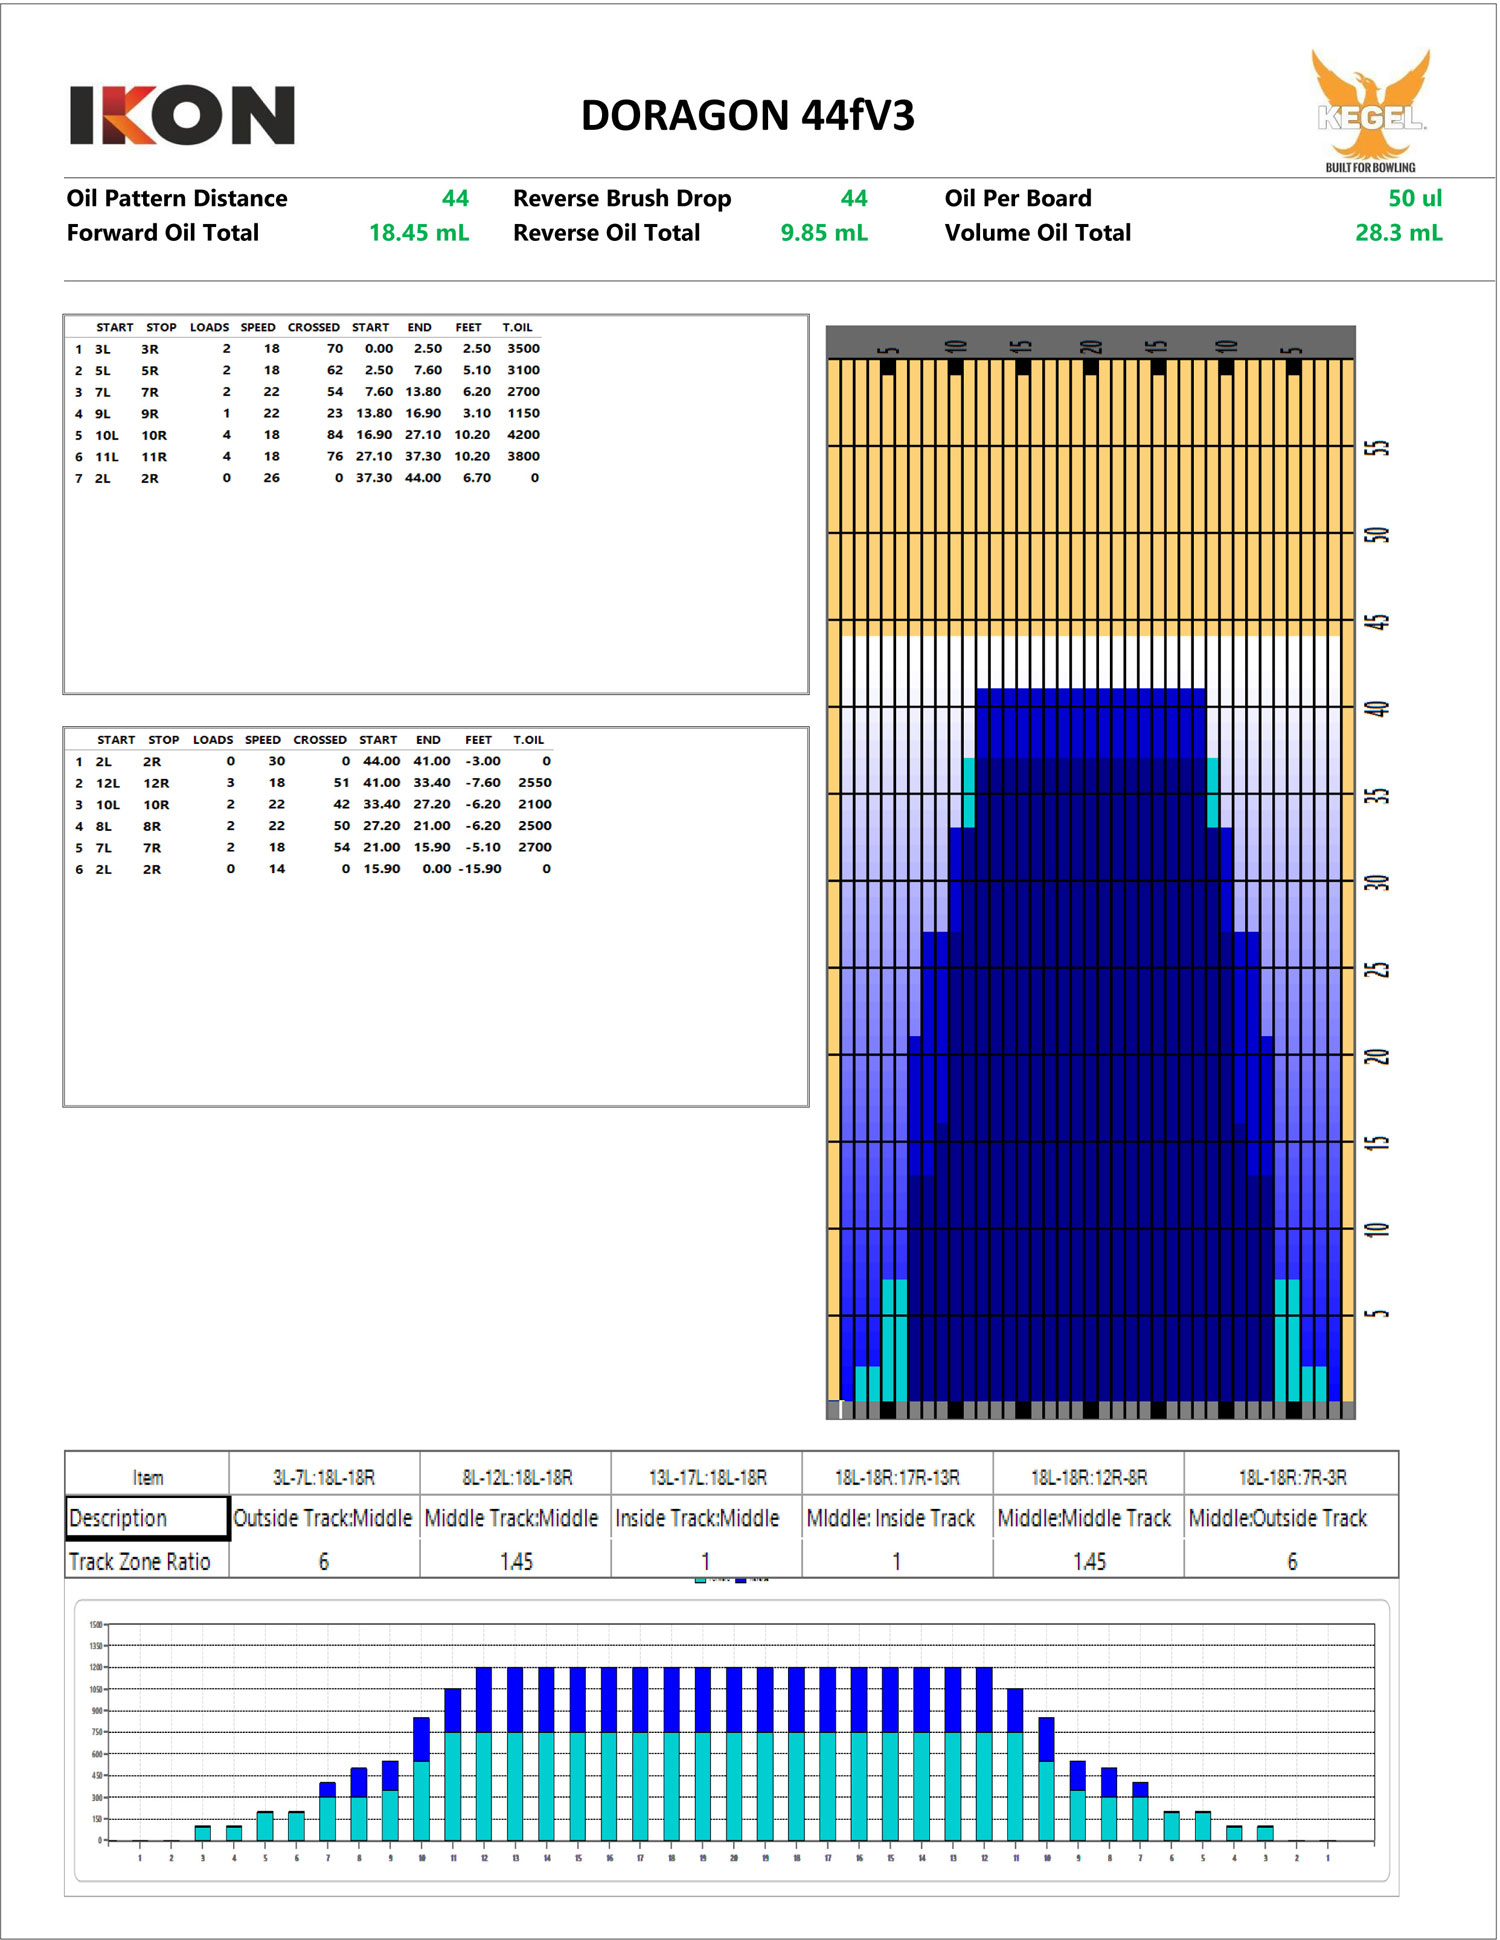Click the Oil Per Board value 50 ul

coord(1415,198)
